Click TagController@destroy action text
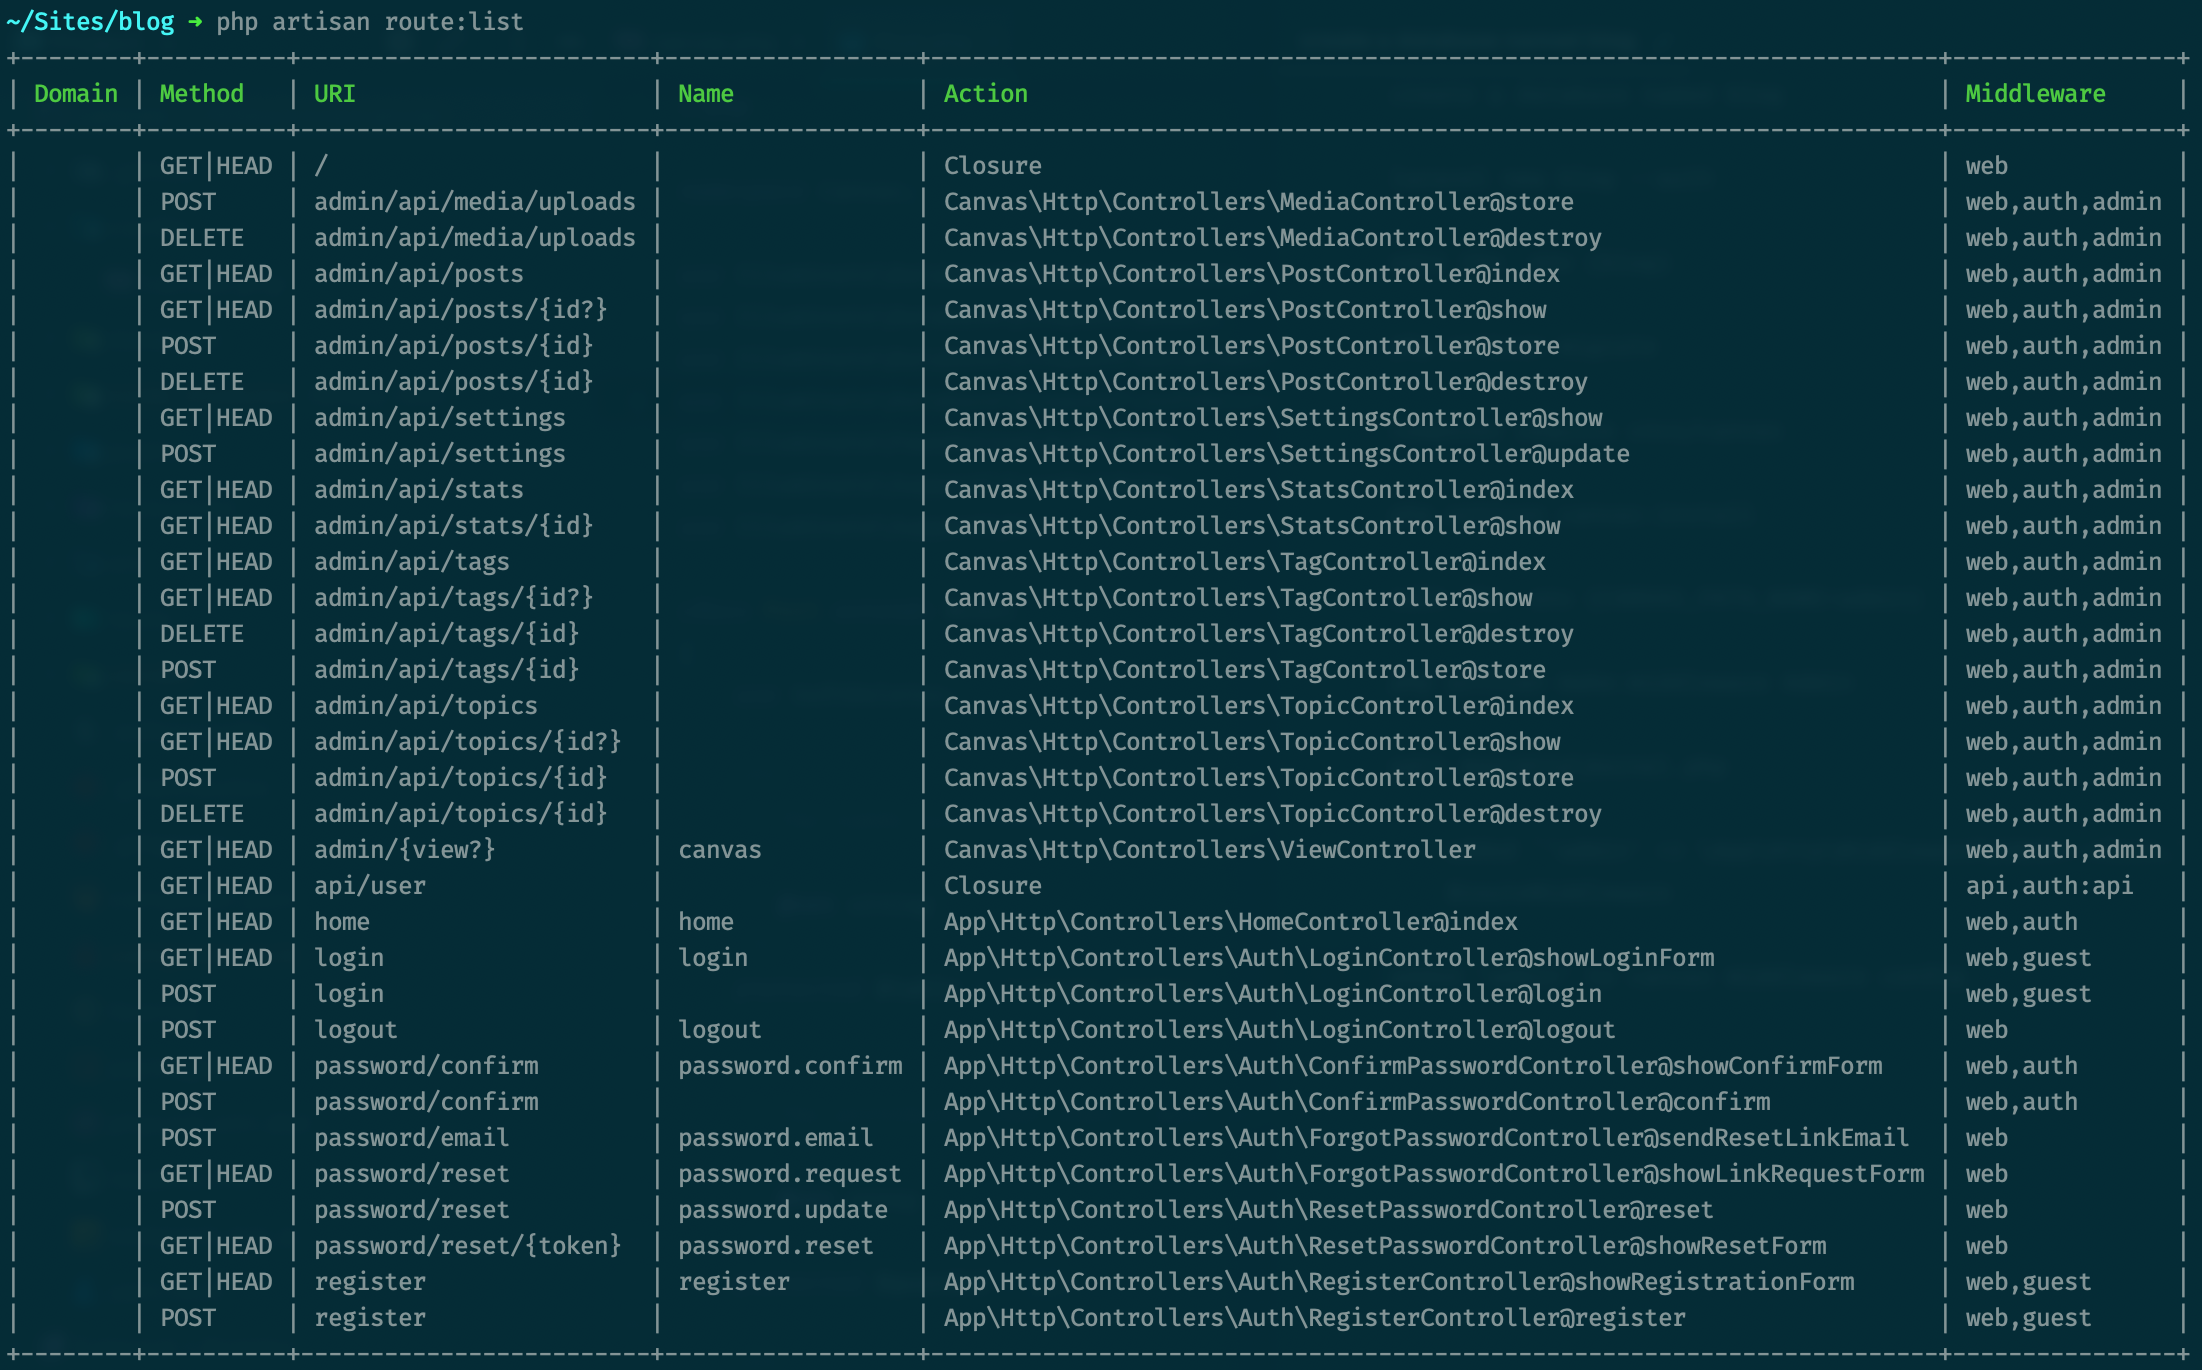Image resolution: width=2202 pixels, height=1370 pixels. coord(1259,634)
